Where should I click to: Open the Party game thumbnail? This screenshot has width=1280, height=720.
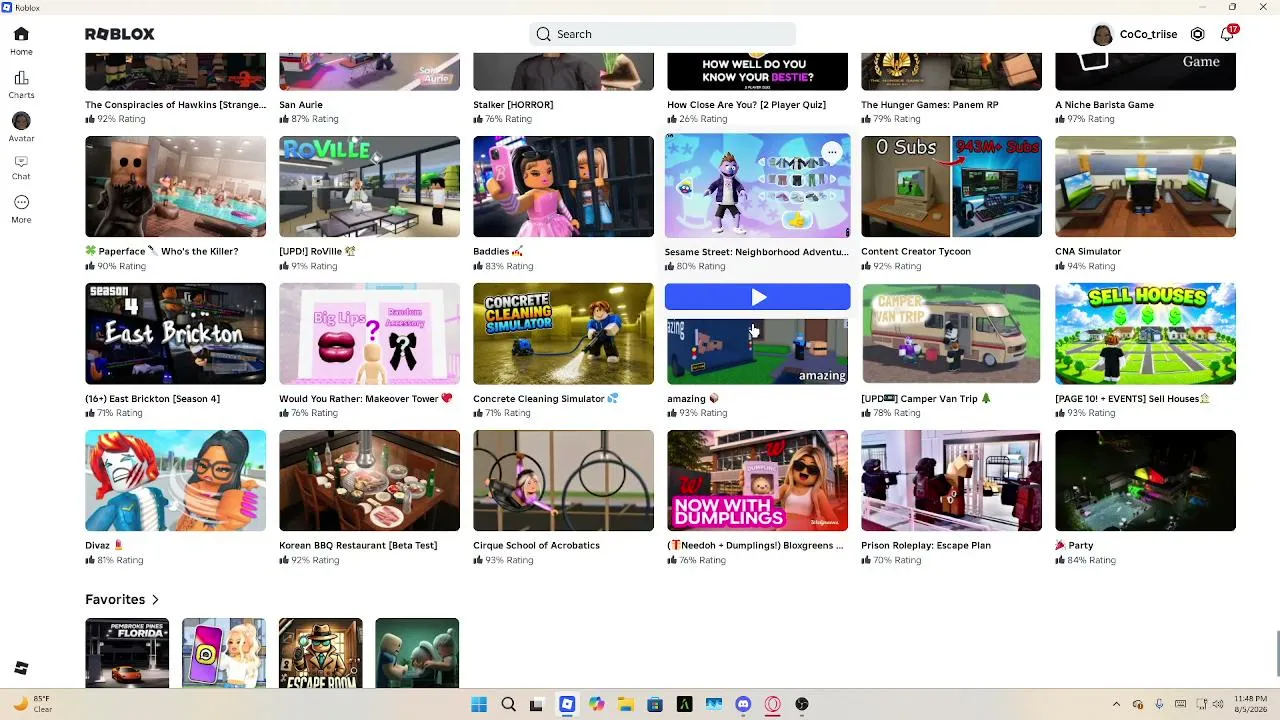point(1145,481)
